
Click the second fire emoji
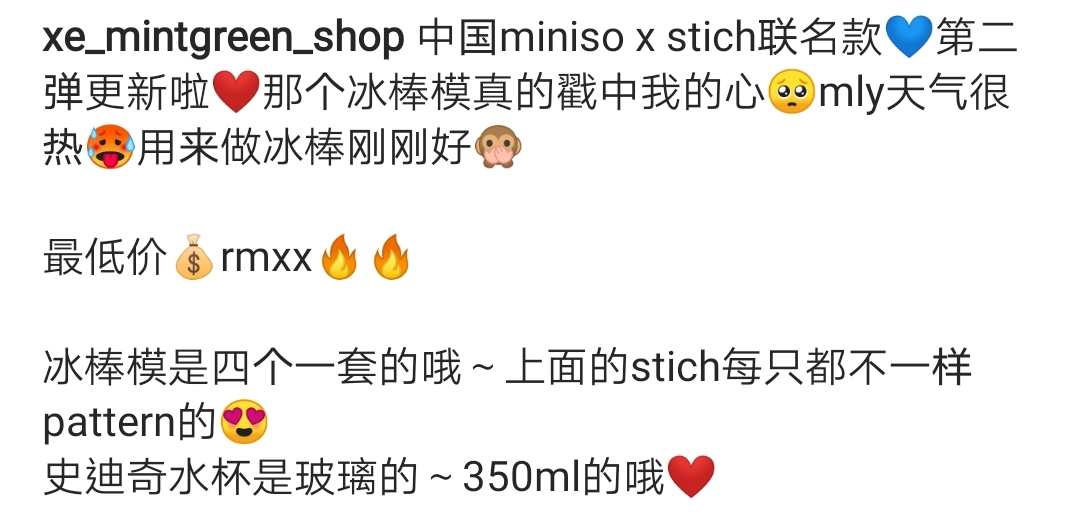pyautogui.click(x=391, y=257)
